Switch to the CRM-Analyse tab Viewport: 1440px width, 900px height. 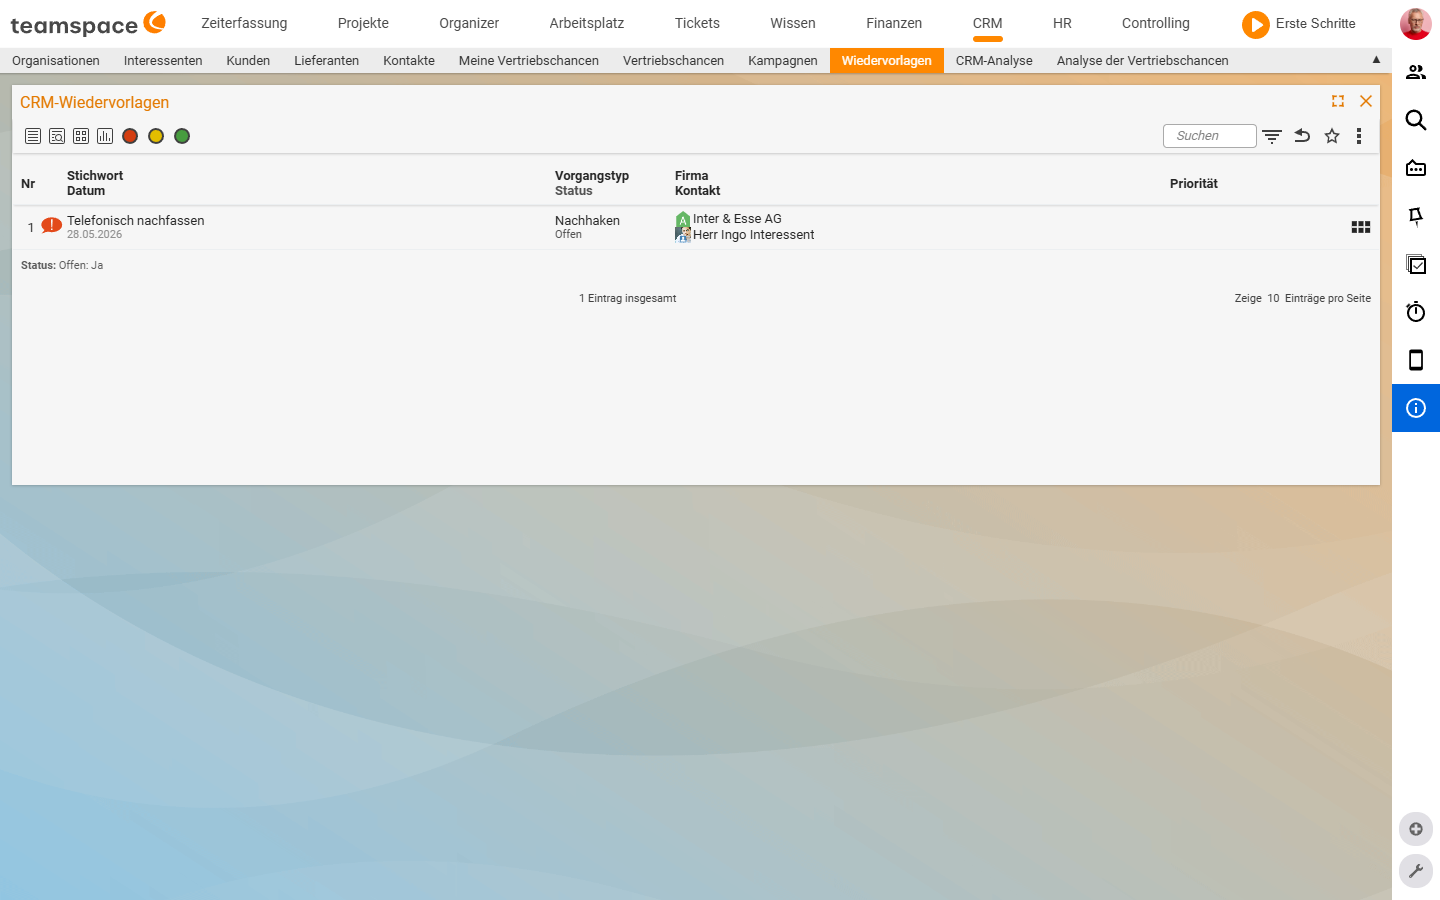pyautogui.click(x=994, y=60)
